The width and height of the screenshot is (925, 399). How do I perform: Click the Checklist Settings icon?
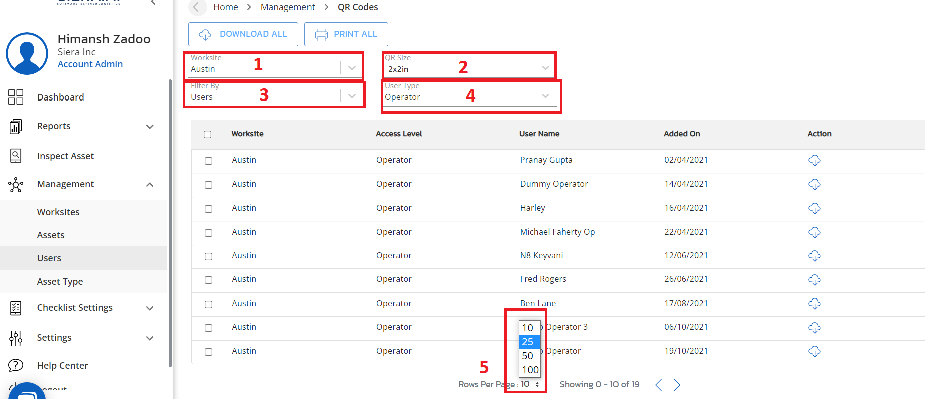pyautogui.click(x=16, y=308)
